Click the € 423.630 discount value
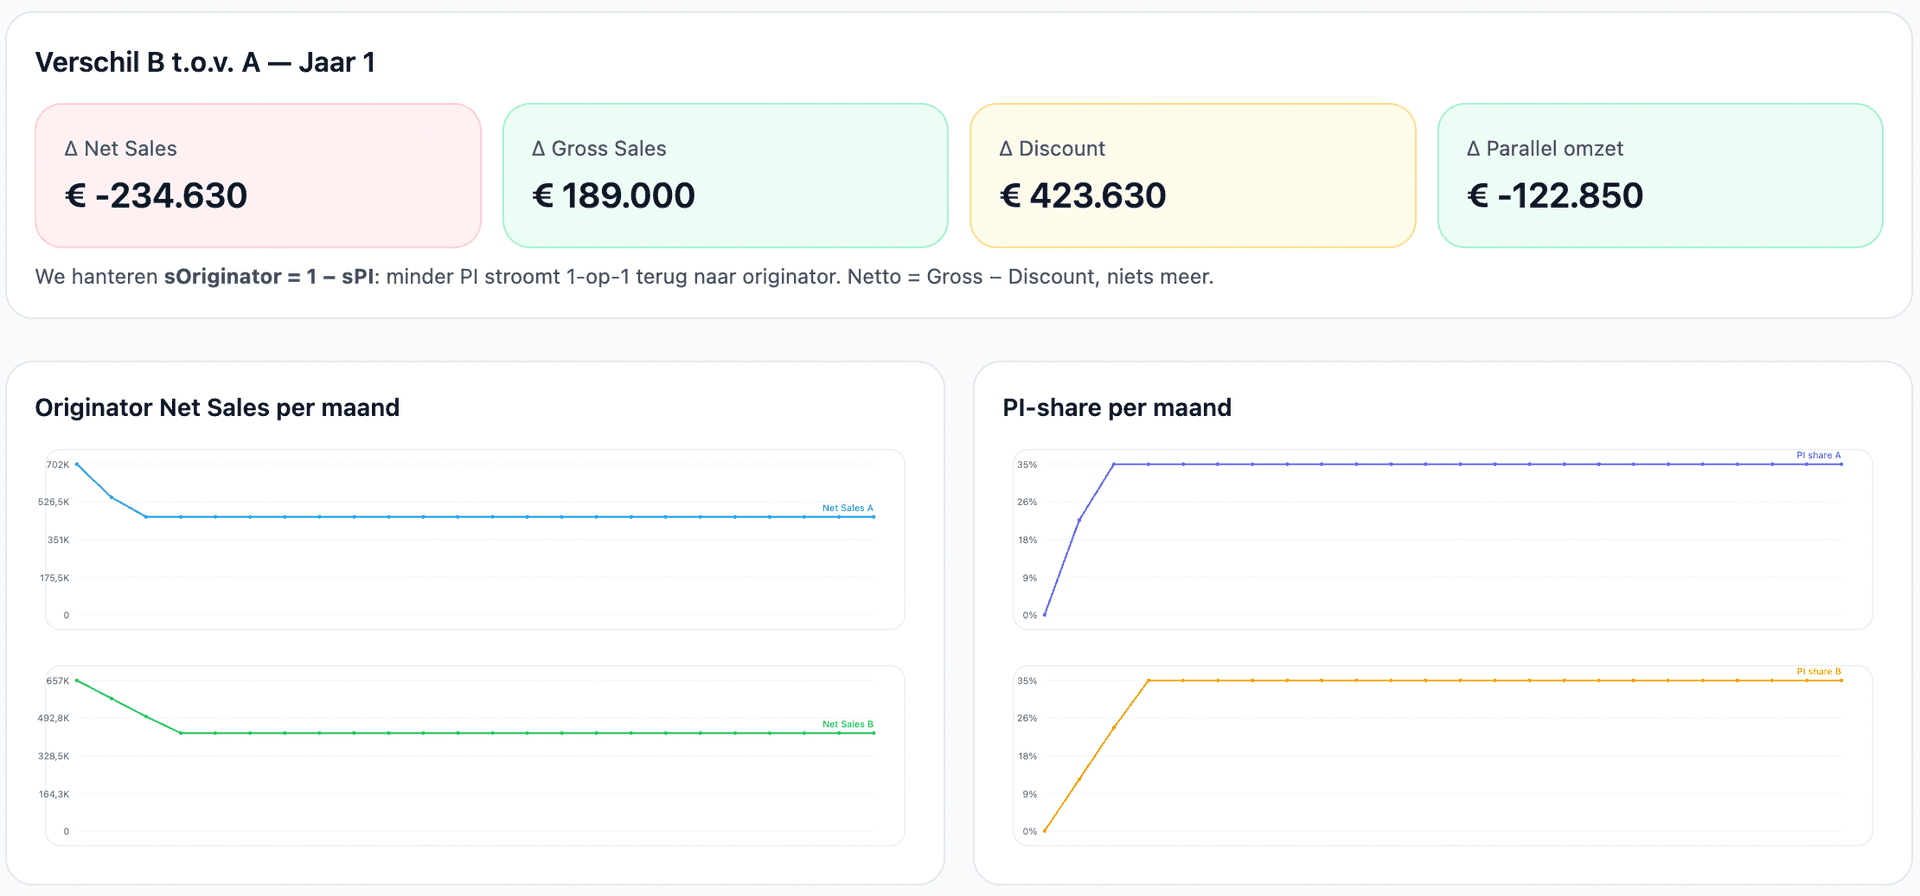The height and width of the screenshot is (896, 1920). point(1083,196)
